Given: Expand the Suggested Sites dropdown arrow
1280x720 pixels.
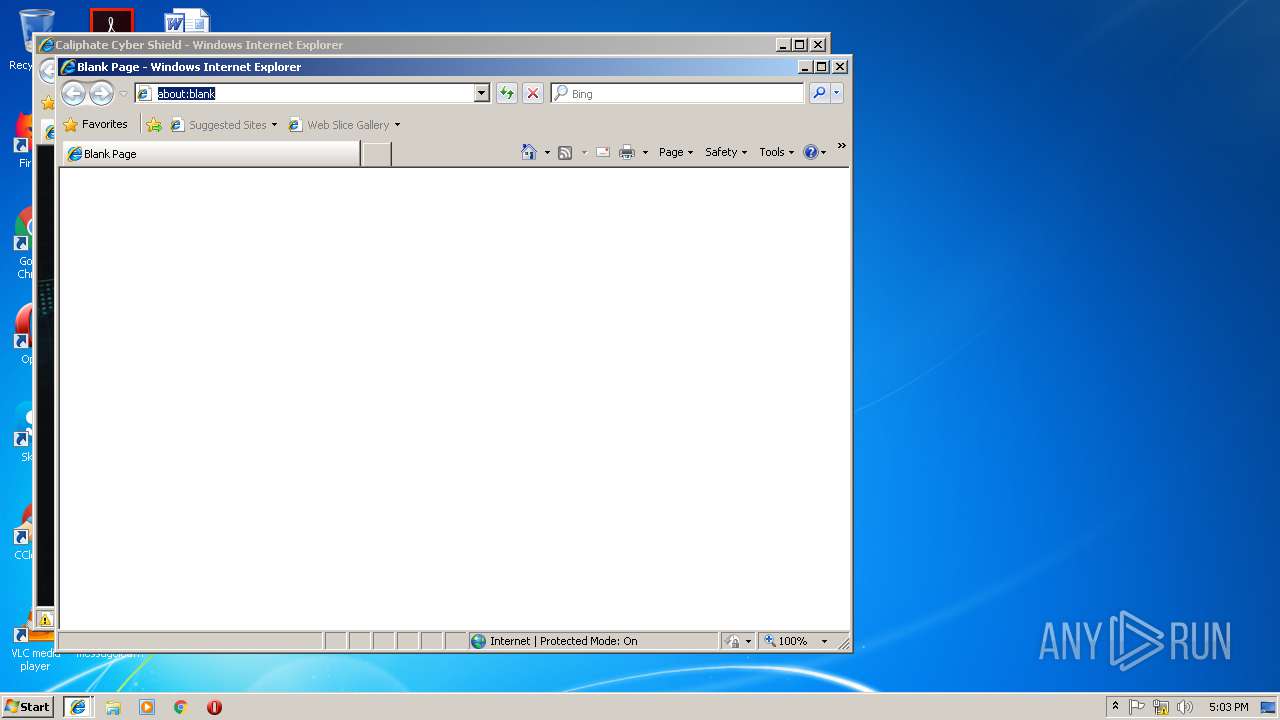Looking at the screenshot, I should point(274,125).
